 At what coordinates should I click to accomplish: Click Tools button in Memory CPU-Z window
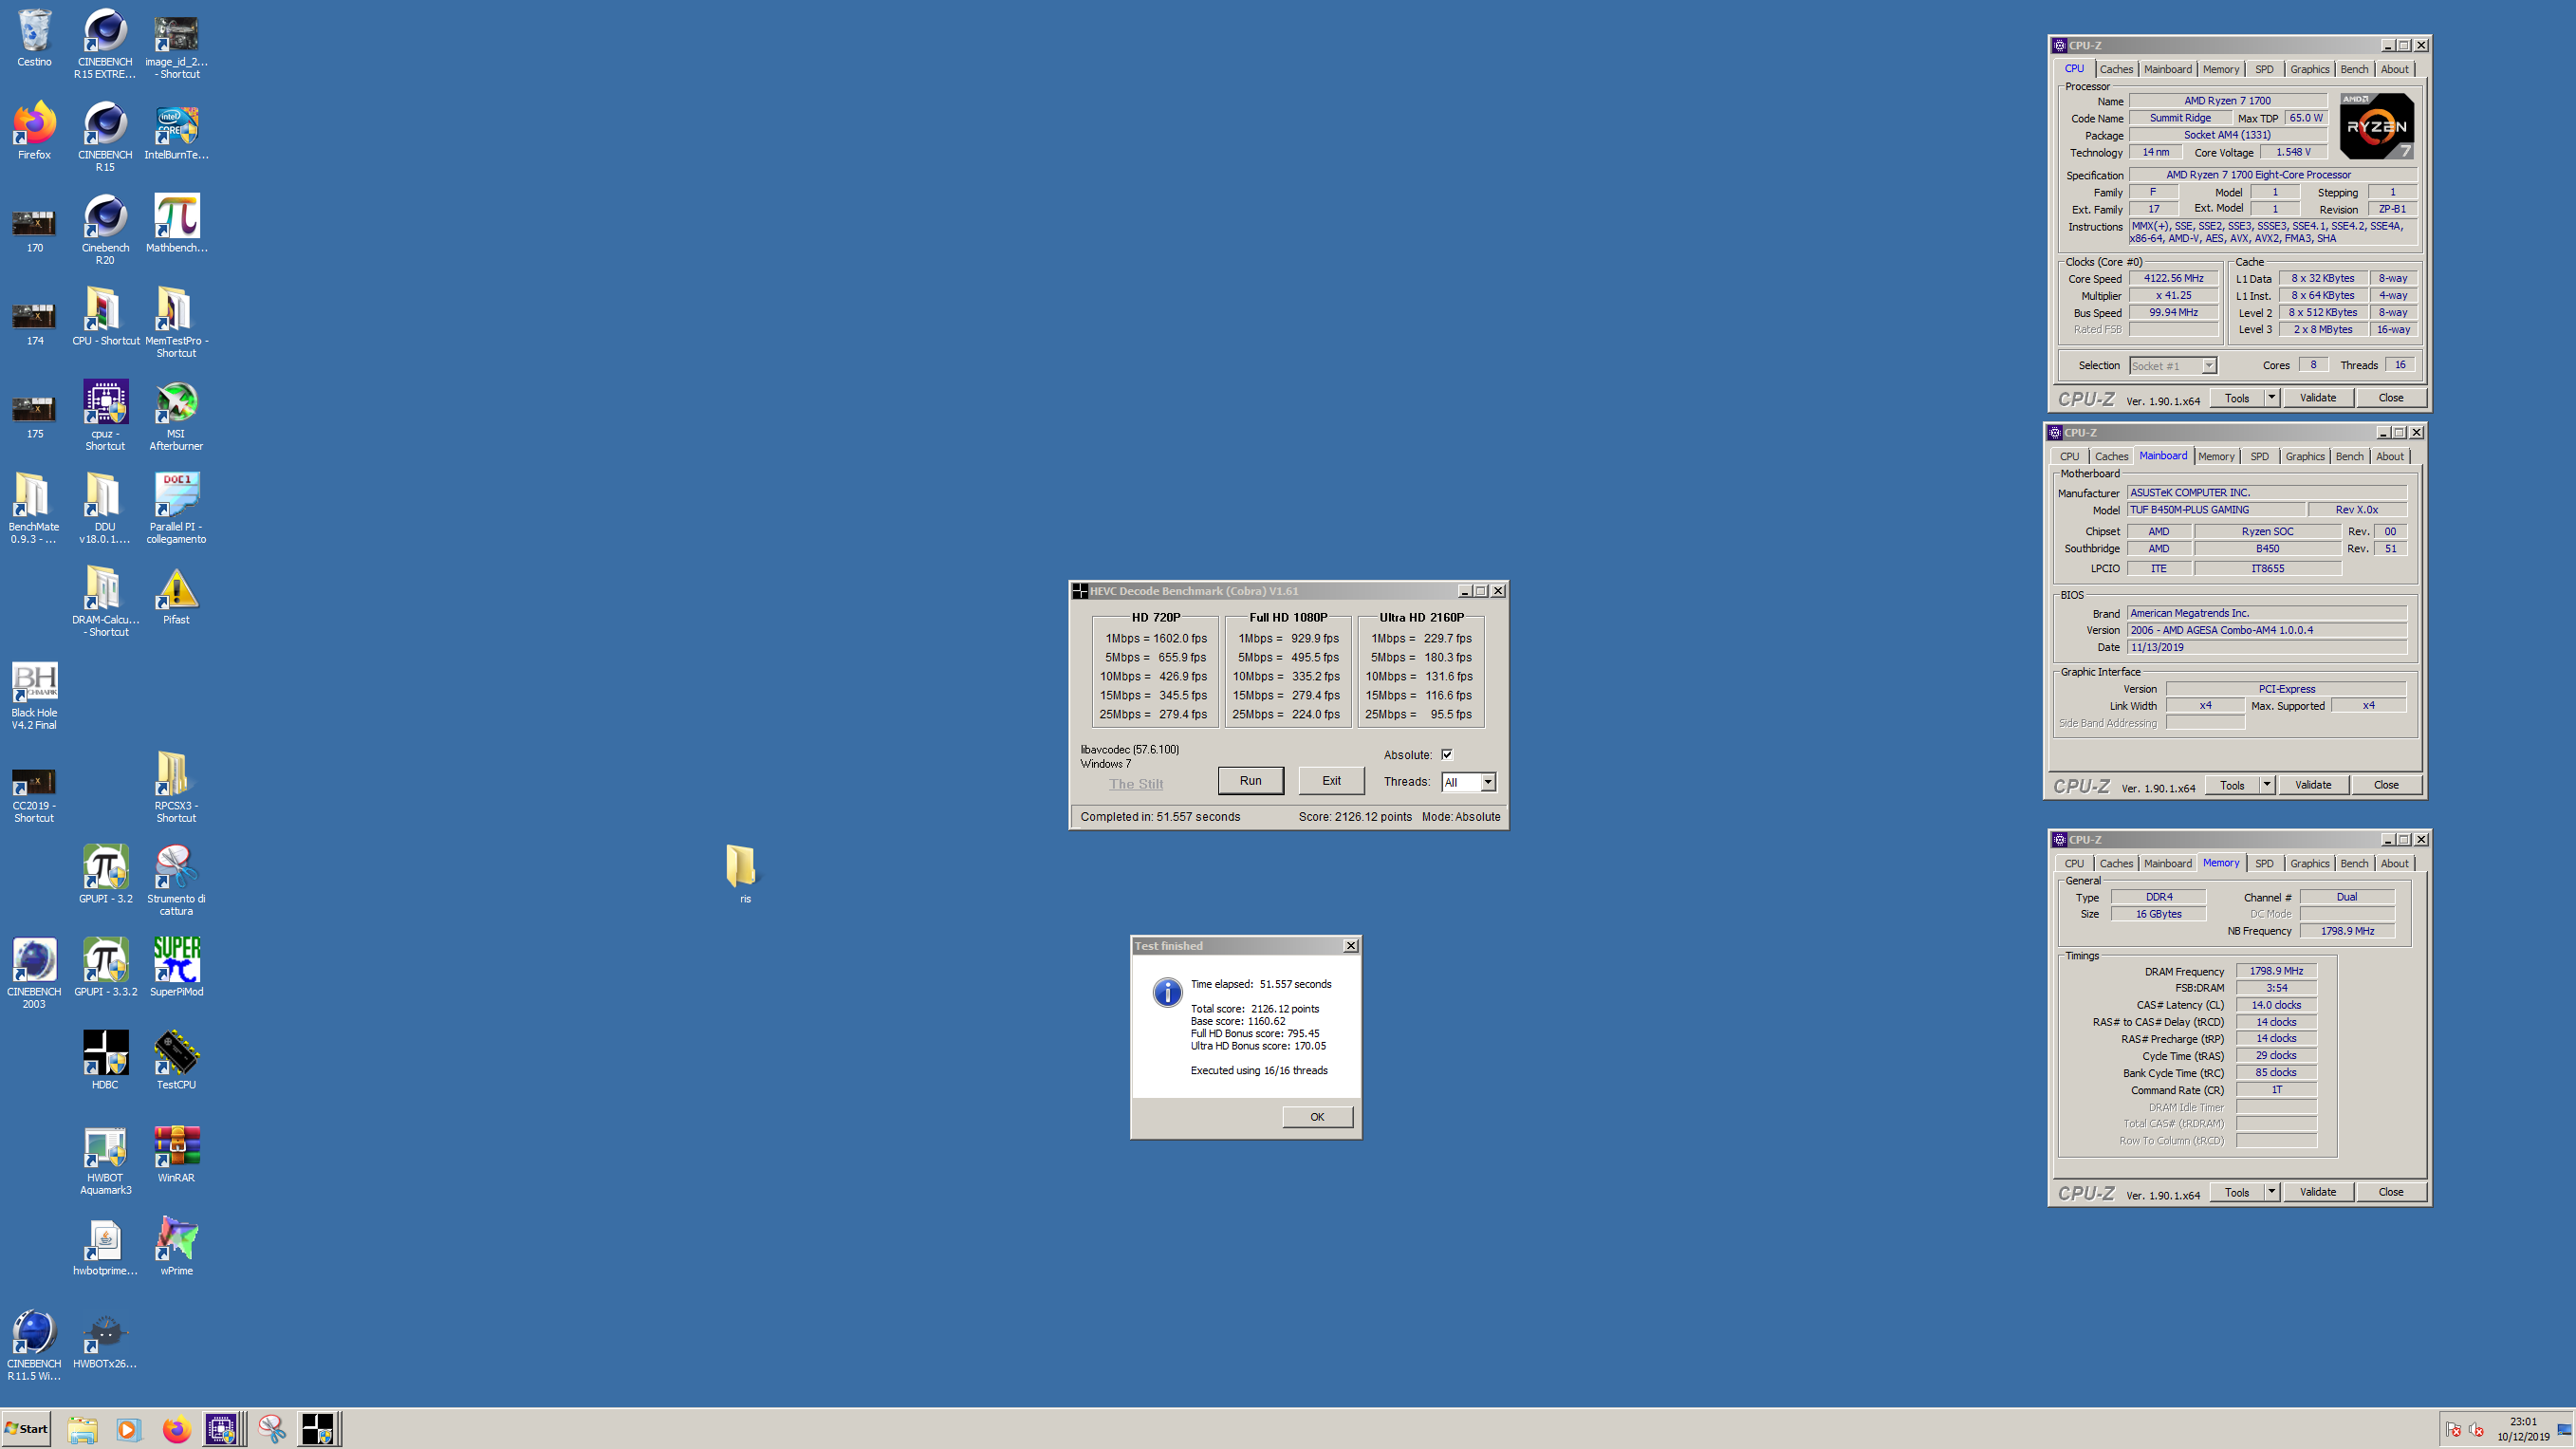(2236, 1192)
